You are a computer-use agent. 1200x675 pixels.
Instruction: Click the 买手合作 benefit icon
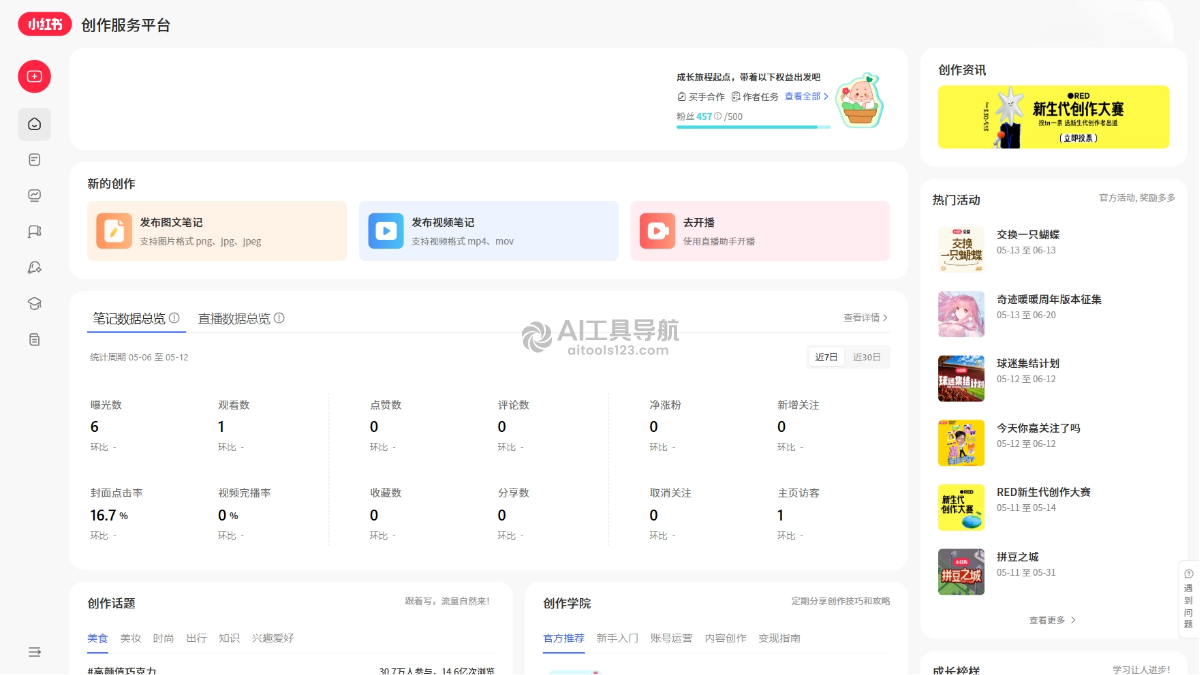[682, 97]
